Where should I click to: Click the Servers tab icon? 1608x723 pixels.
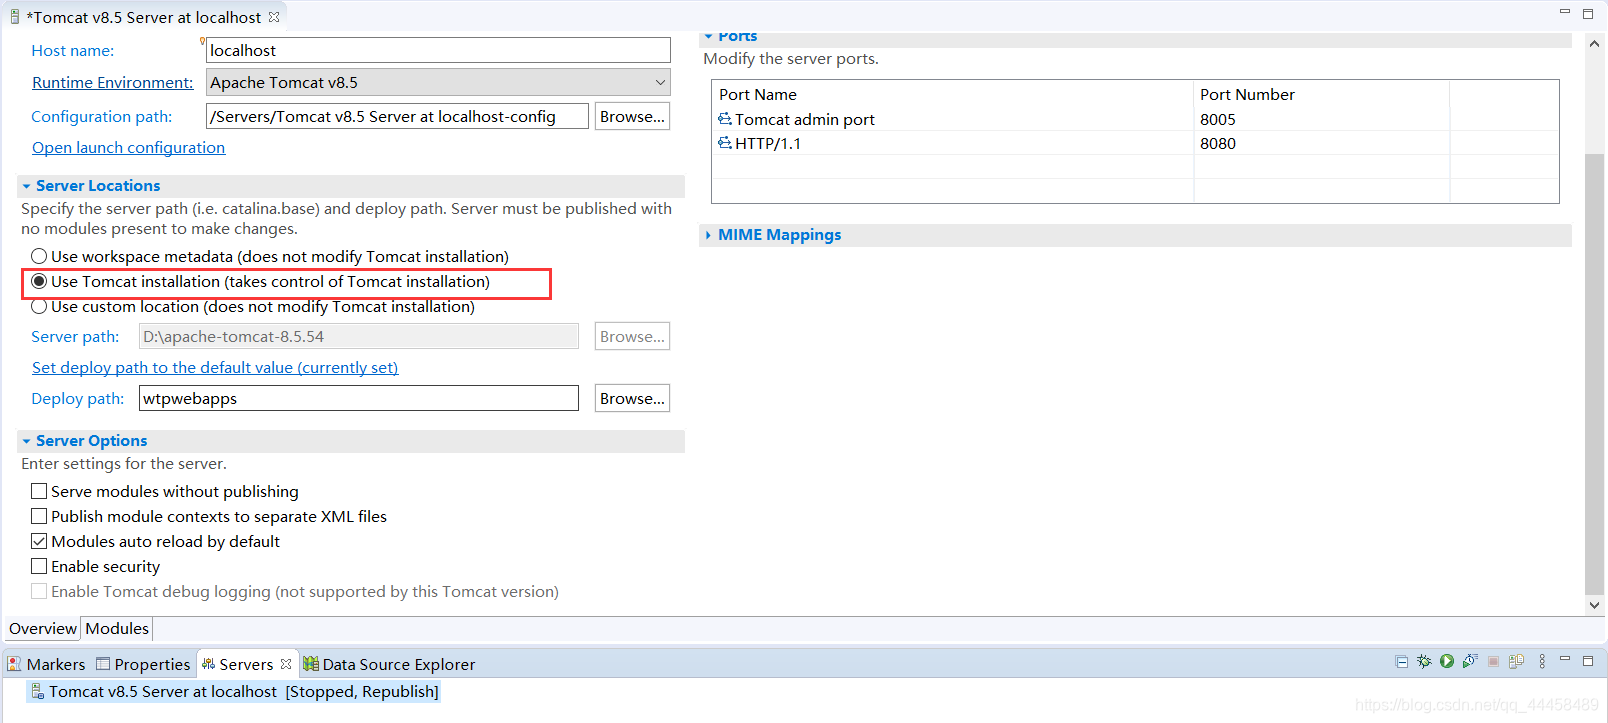click(x=208, y=664)
